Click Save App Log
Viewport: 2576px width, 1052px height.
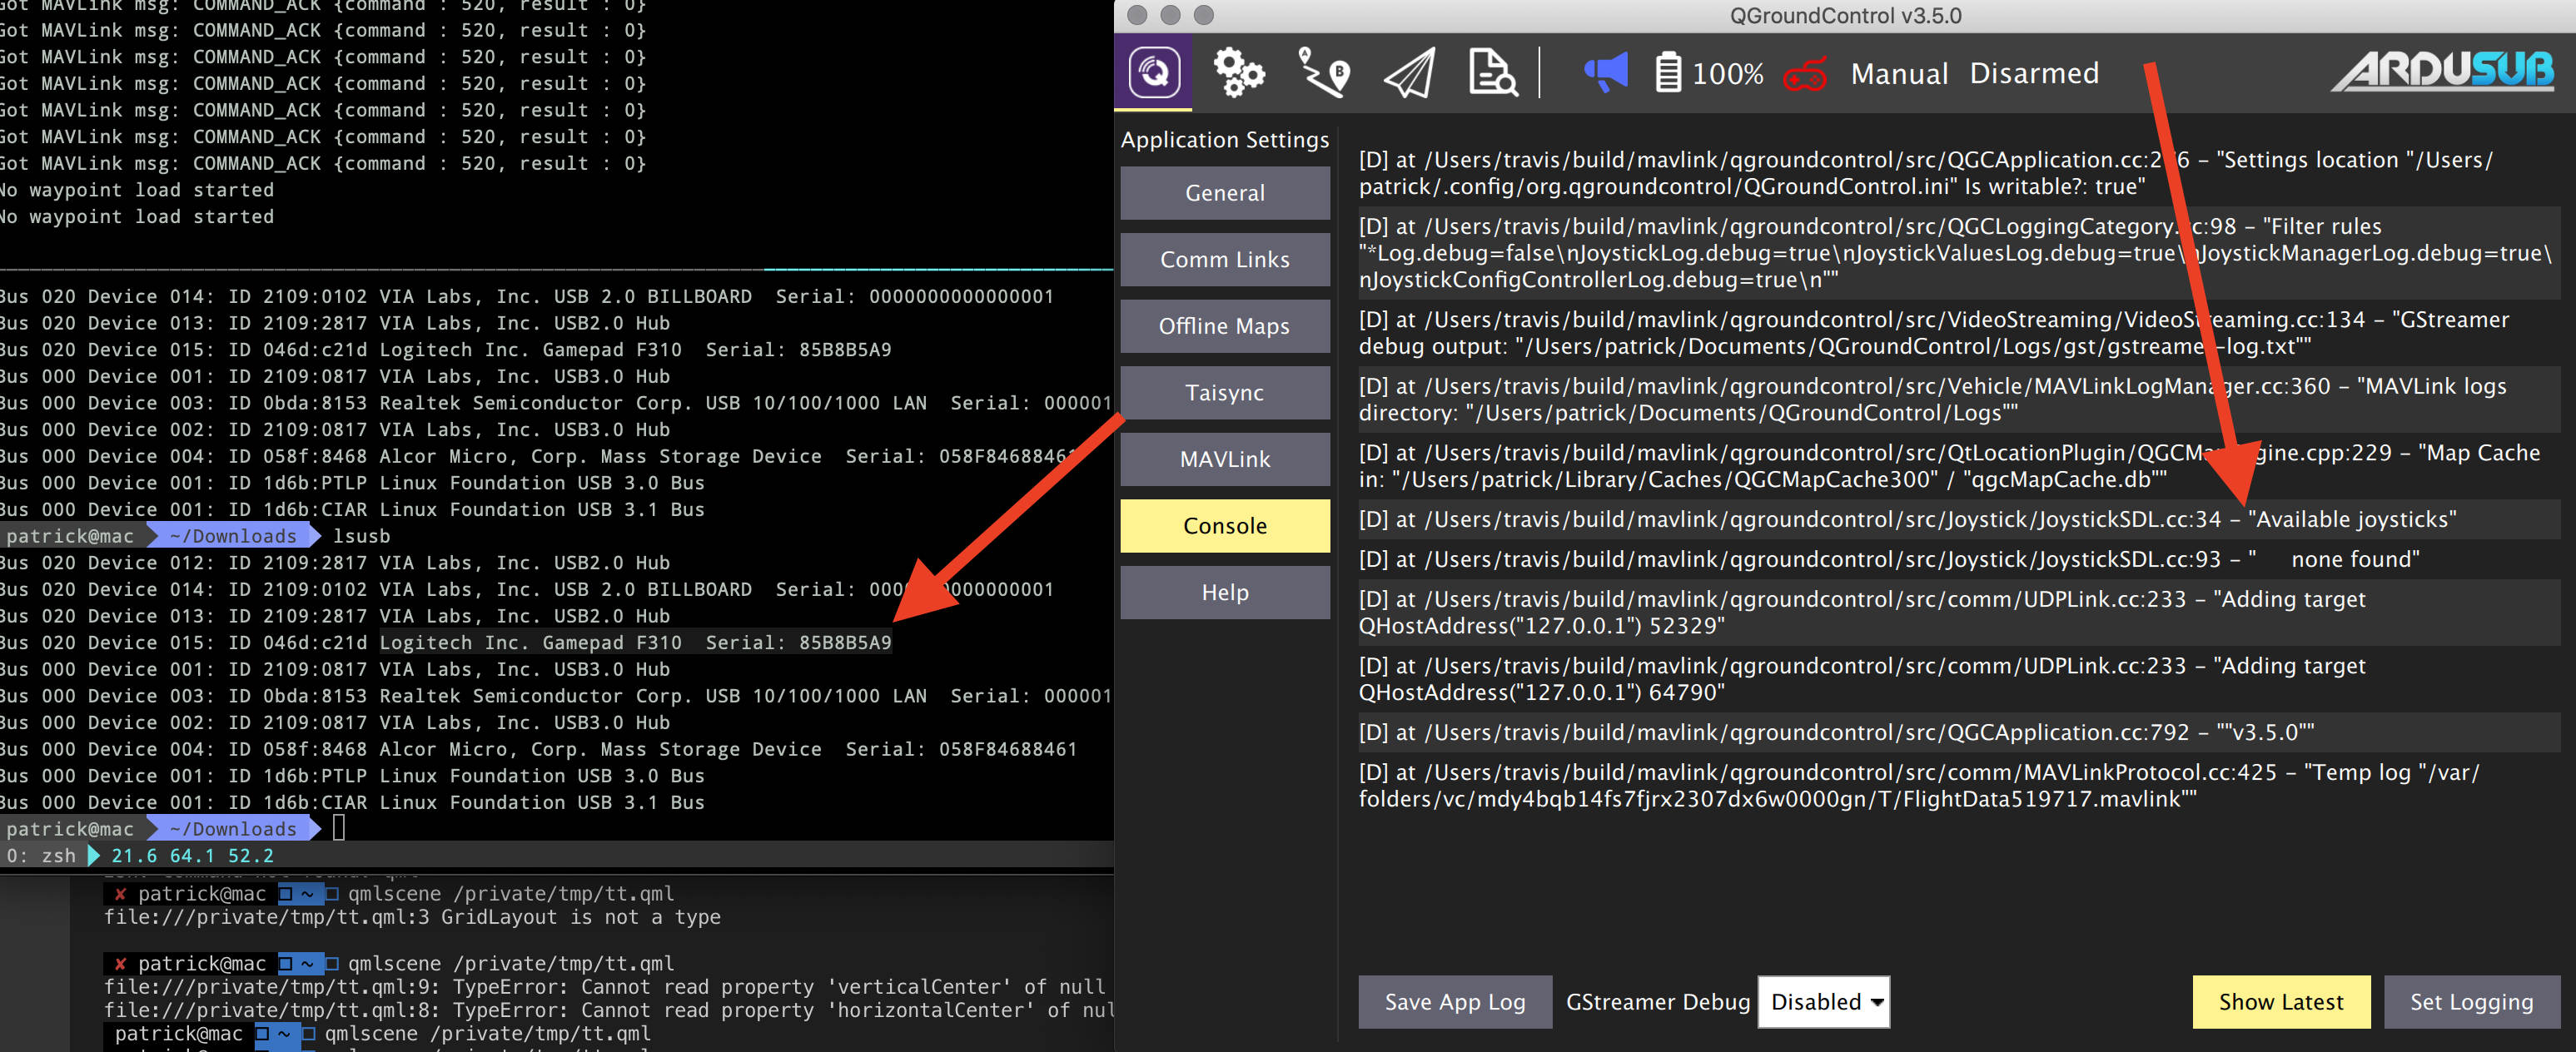pos(1455,1001)
